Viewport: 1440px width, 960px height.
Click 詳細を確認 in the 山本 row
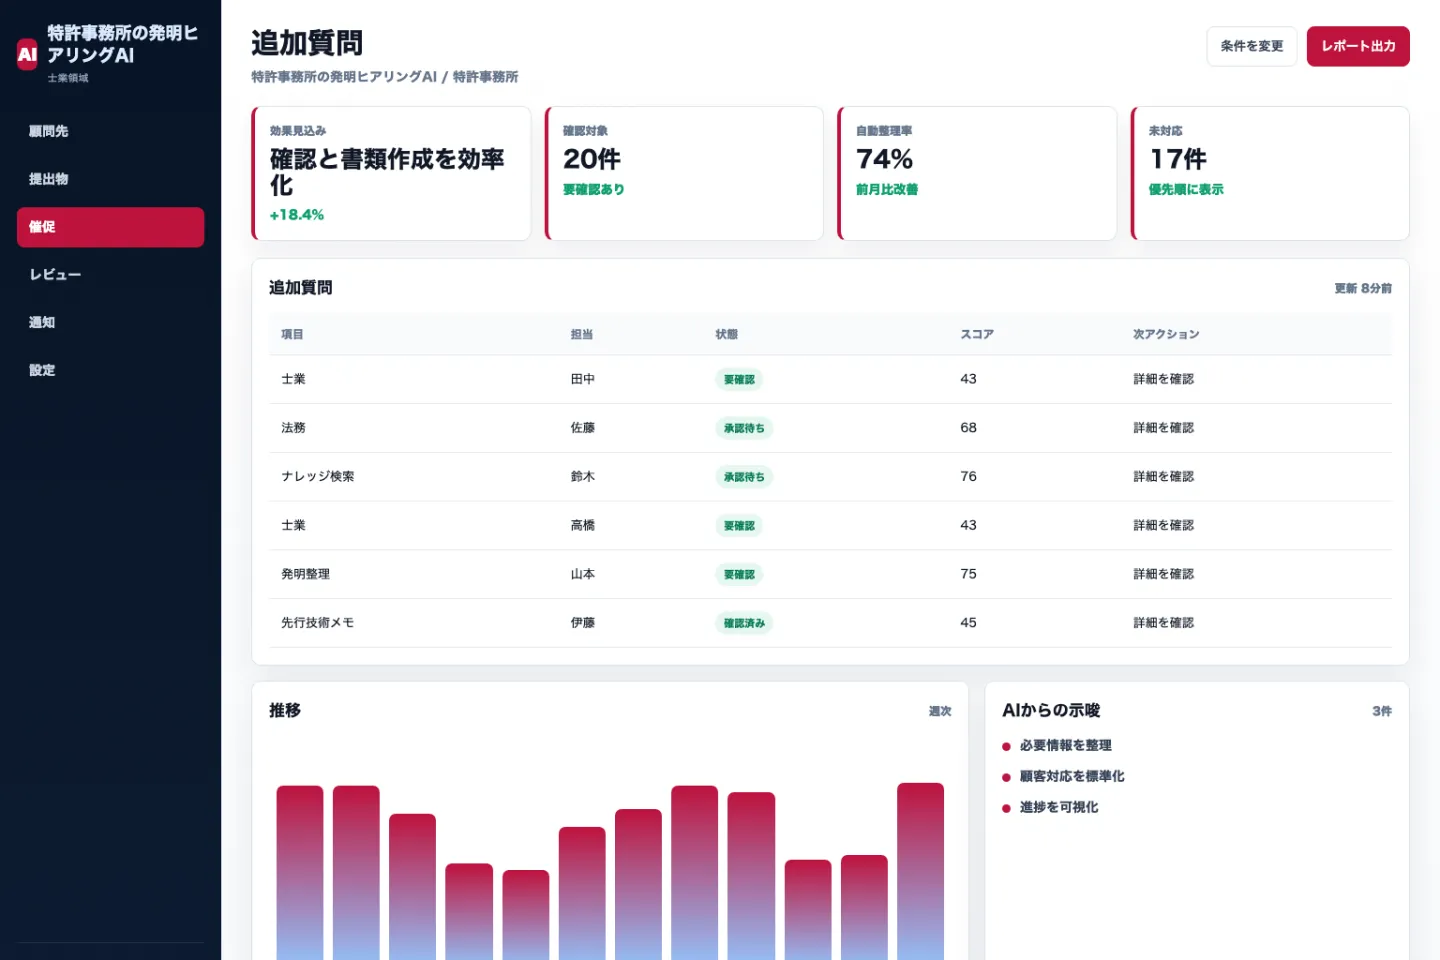1164,574
